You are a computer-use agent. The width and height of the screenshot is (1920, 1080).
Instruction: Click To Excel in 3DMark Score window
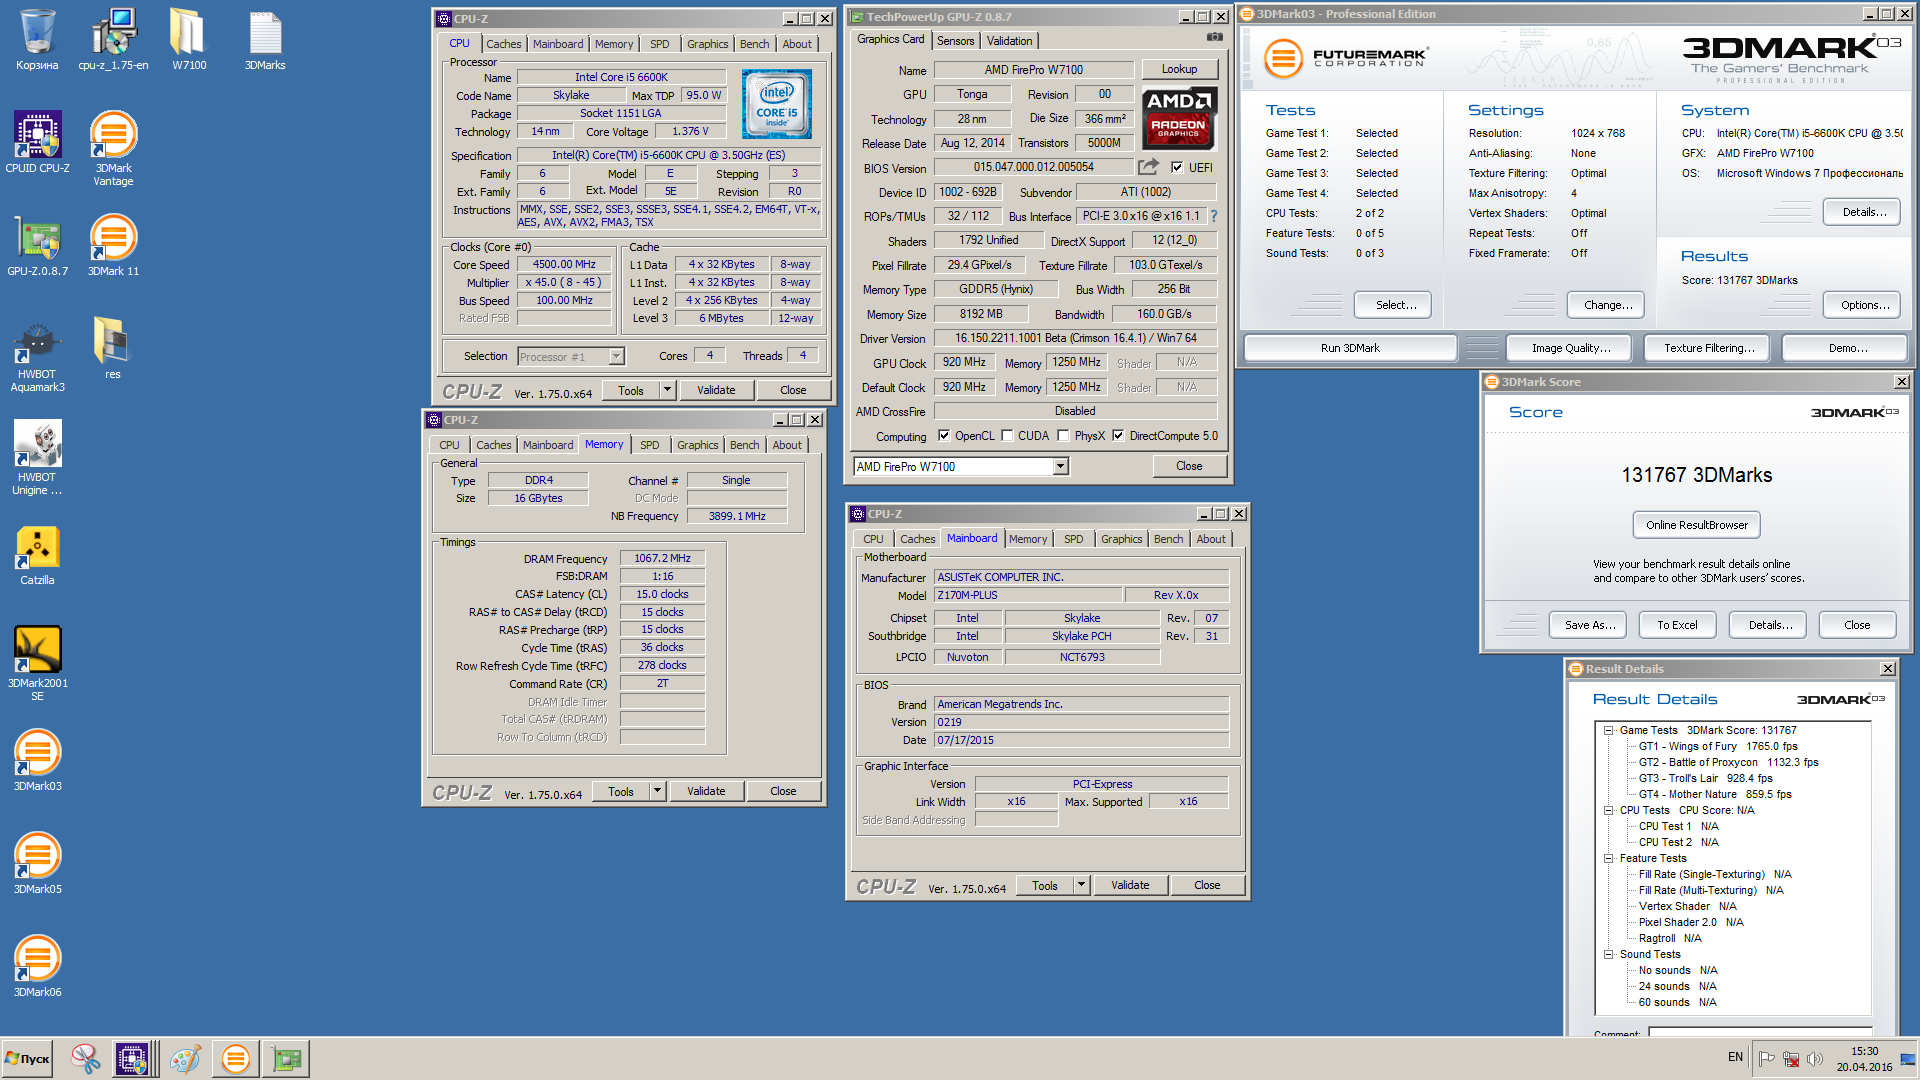(x=1677, y=625)
